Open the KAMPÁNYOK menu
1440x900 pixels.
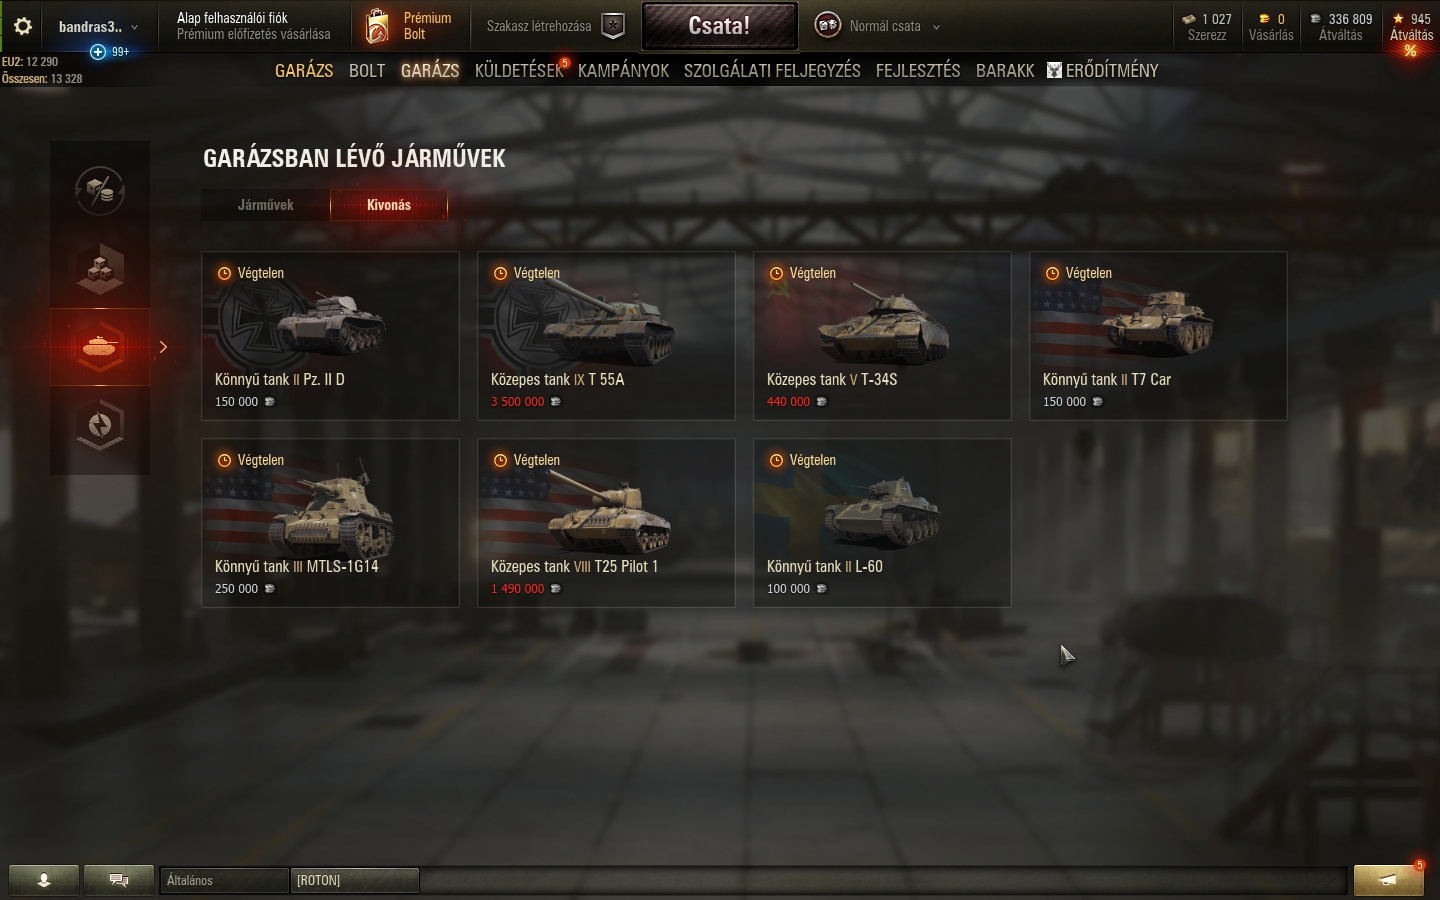click(x=623, y=71)
